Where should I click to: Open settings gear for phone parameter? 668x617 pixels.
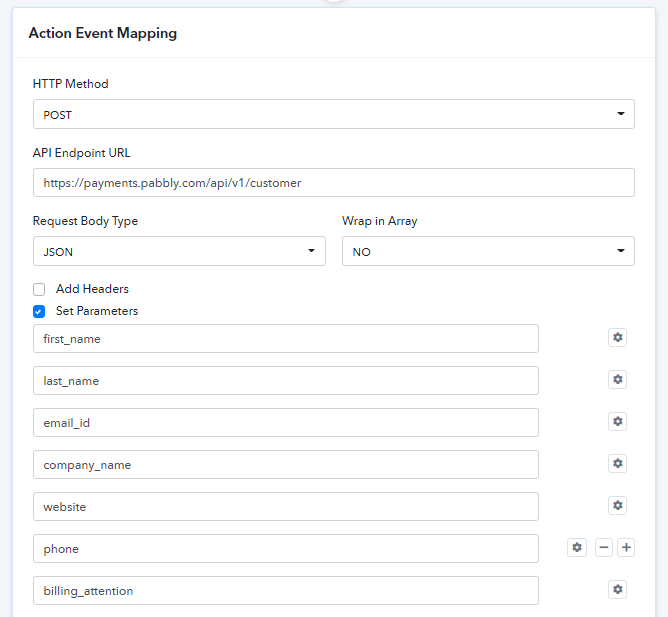coord(577,548)
